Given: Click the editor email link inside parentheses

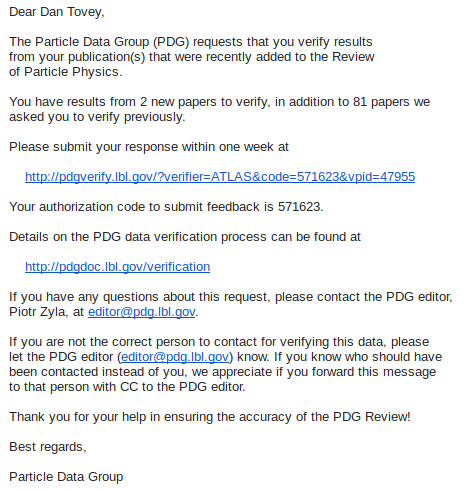Looking at the screenshot, I should [x=175, y=357].
